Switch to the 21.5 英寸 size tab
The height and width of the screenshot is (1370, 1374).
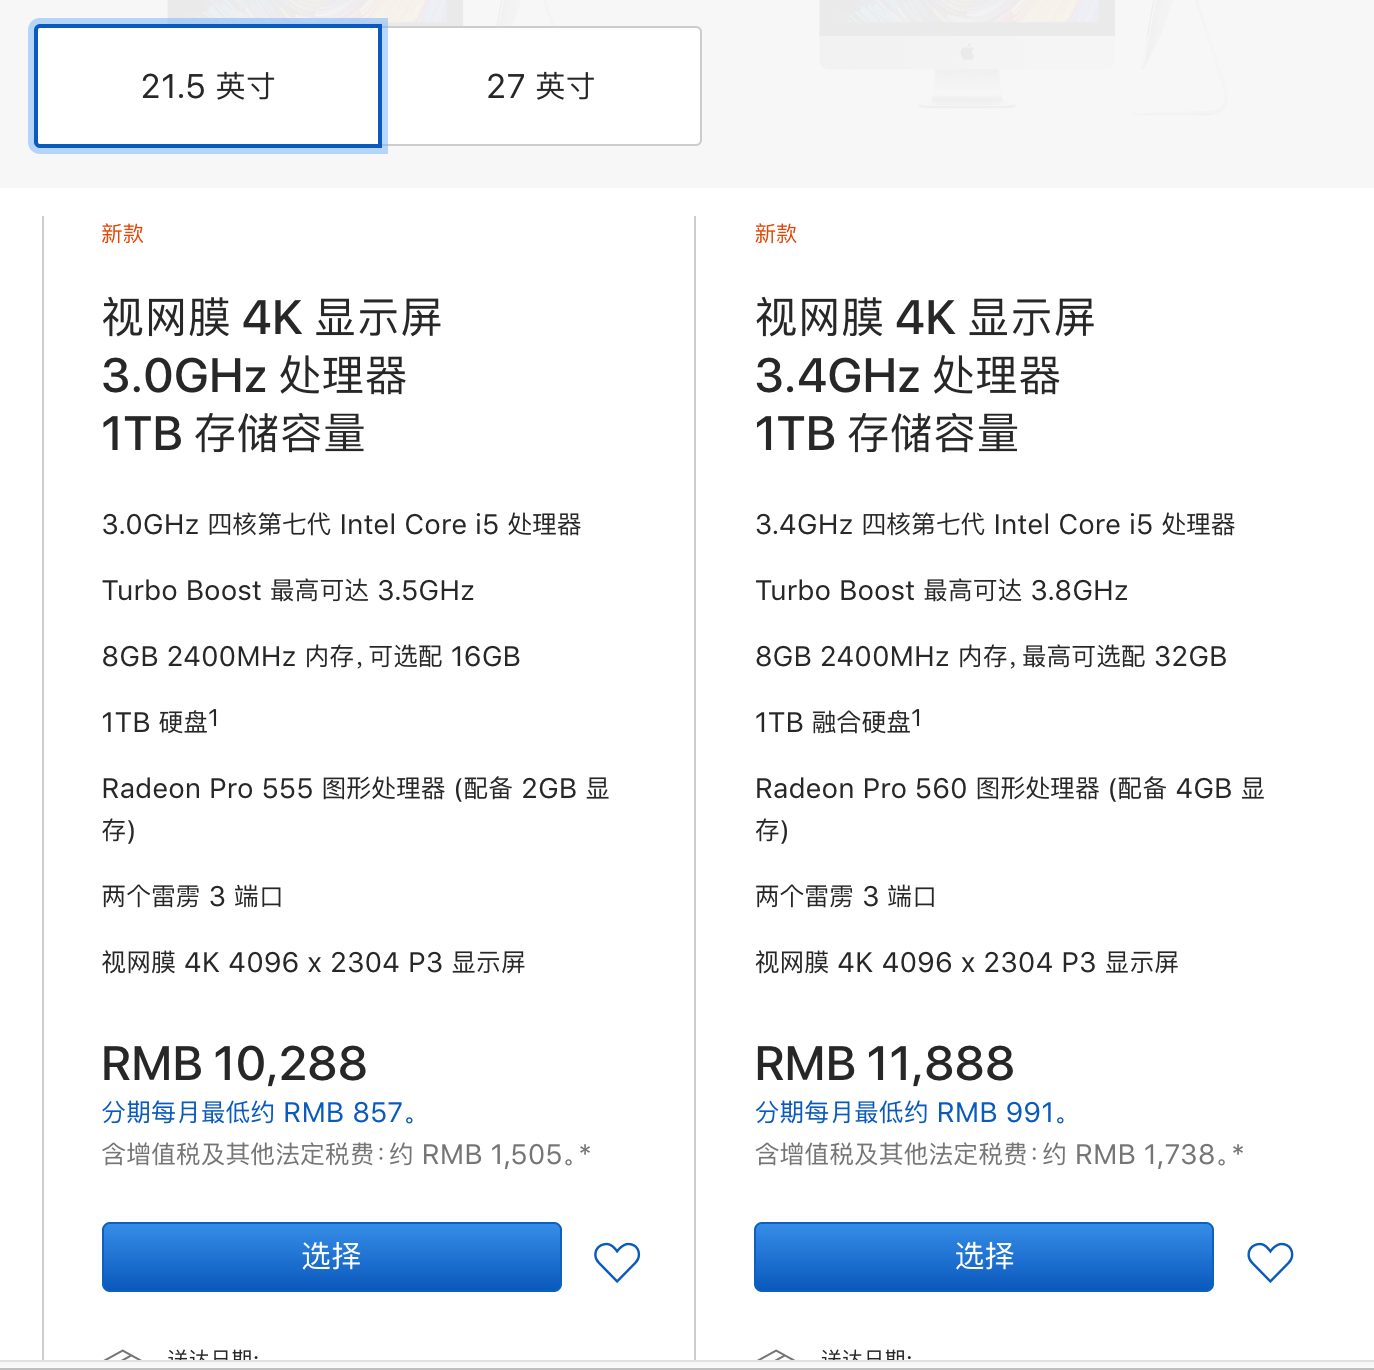pos(208,87)
